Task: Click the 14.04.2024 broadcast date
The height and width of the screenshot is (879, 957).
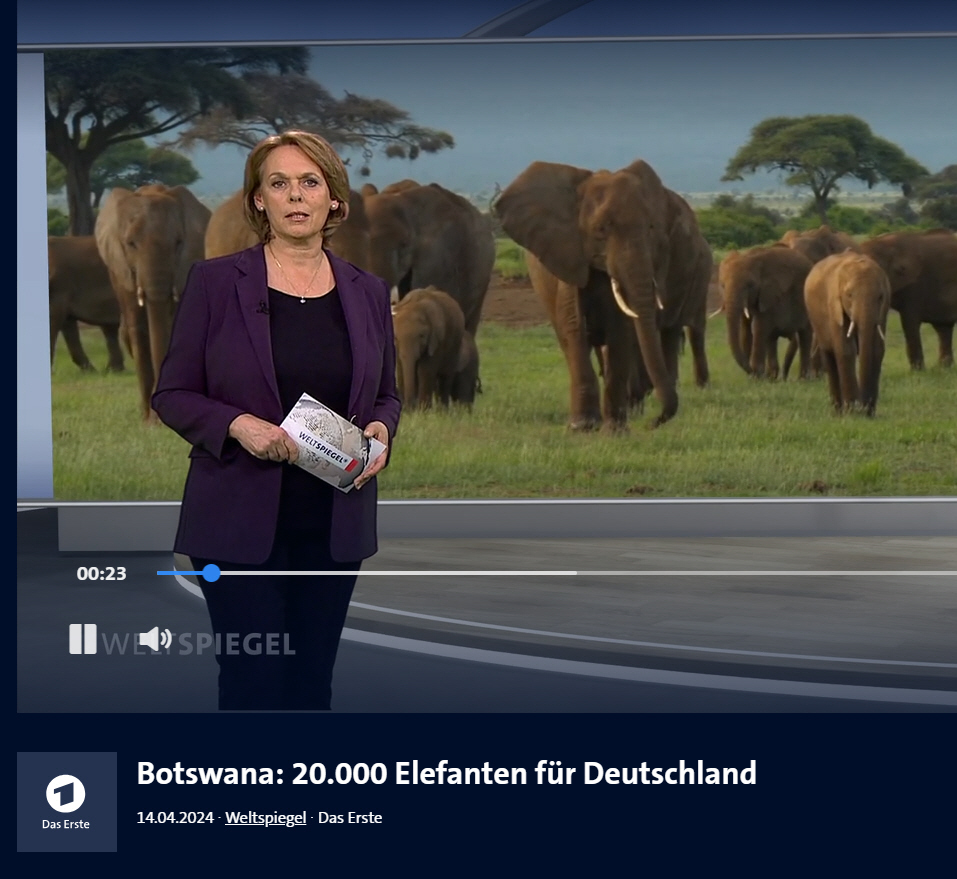Action: tap(175, 818)
